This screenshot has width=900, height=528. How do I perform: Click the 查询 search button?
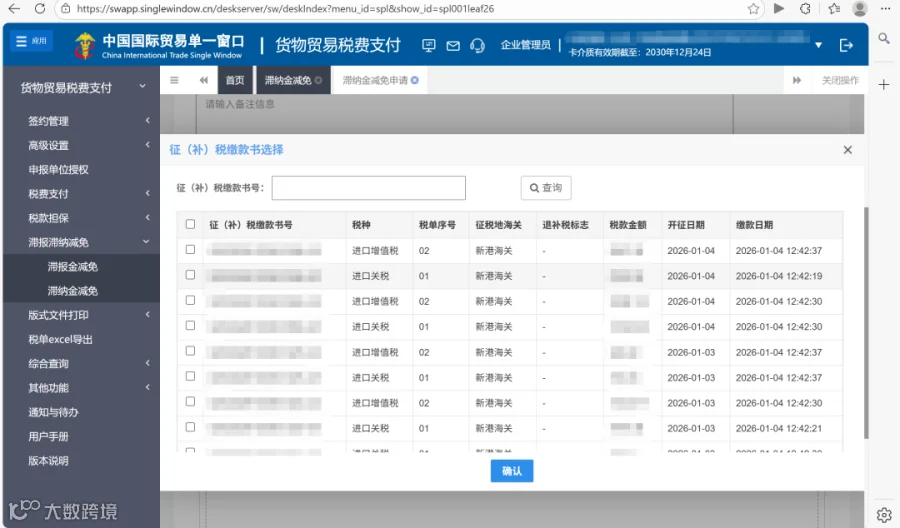point(546,188)
